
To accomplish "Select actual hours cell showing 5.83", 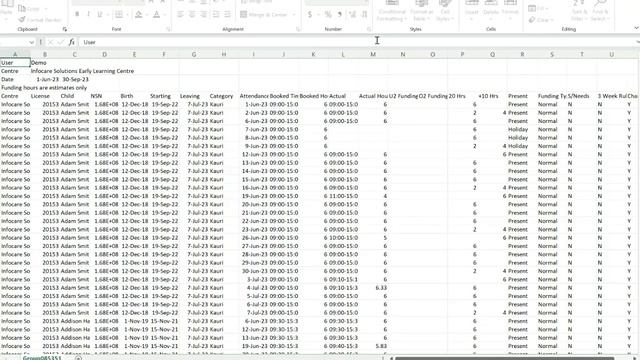I will click(373, 346).
